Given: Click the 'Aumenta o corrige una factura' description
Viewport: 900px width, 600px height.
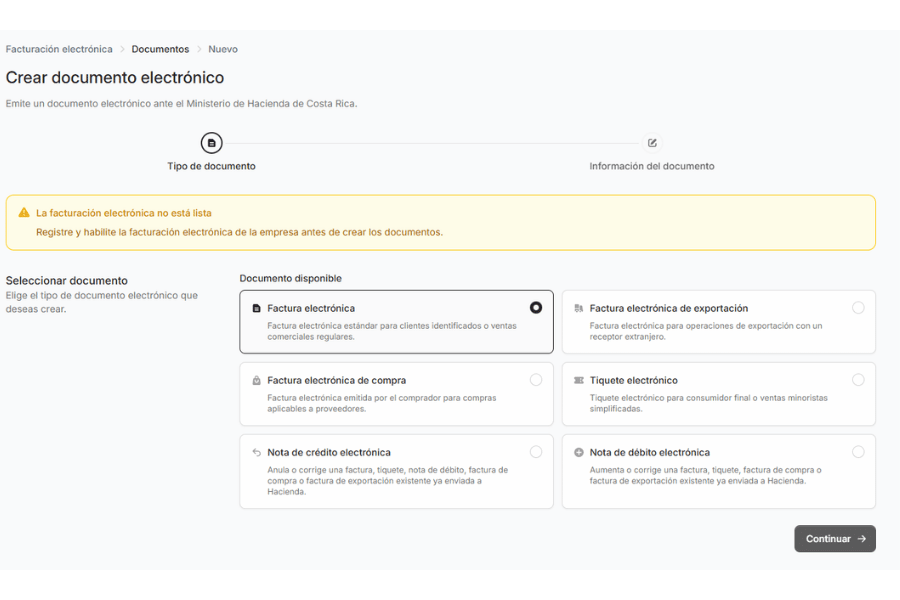Looking at the screenshot, I should click(705, 475).
